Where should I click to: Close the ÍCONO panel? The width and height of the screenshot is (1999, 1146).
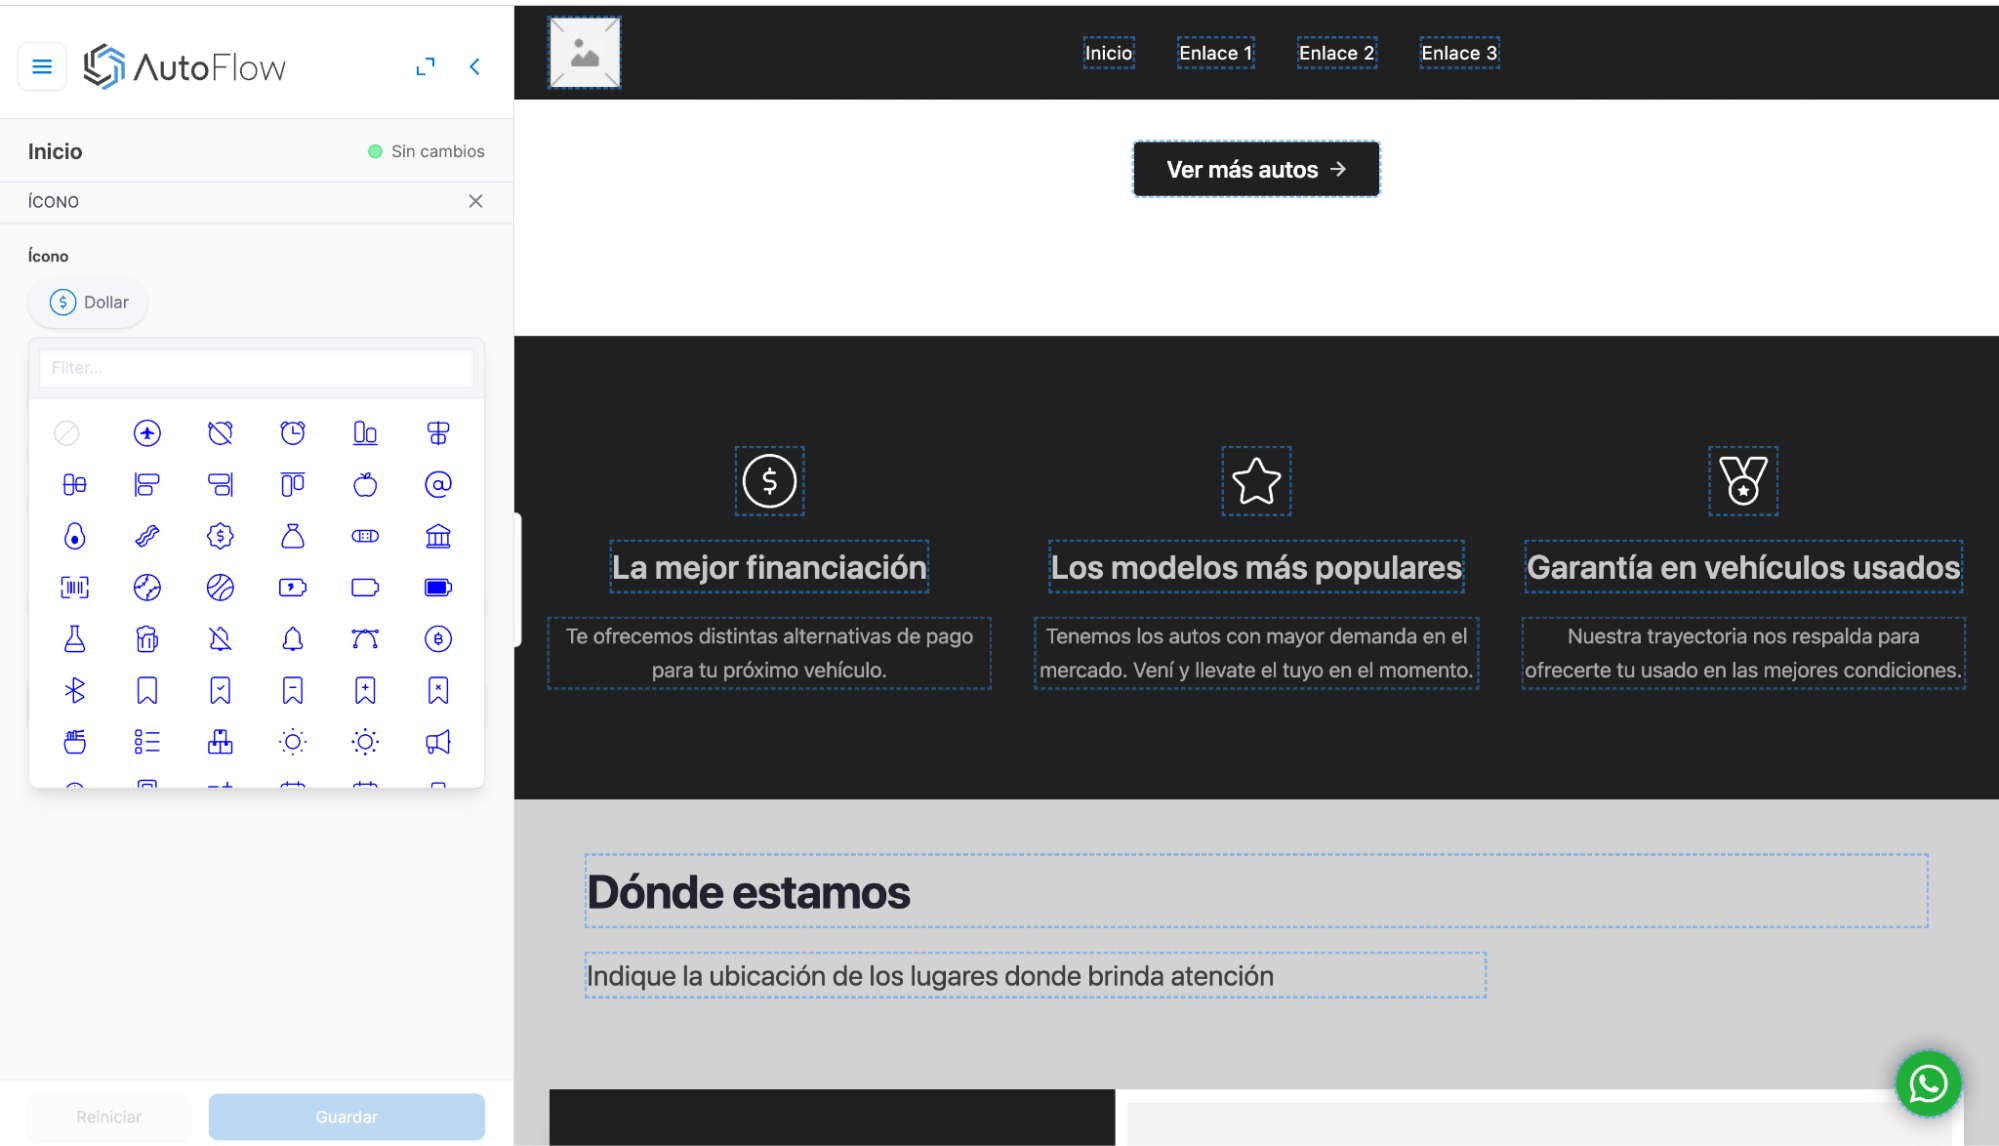[x=476, y=201]
